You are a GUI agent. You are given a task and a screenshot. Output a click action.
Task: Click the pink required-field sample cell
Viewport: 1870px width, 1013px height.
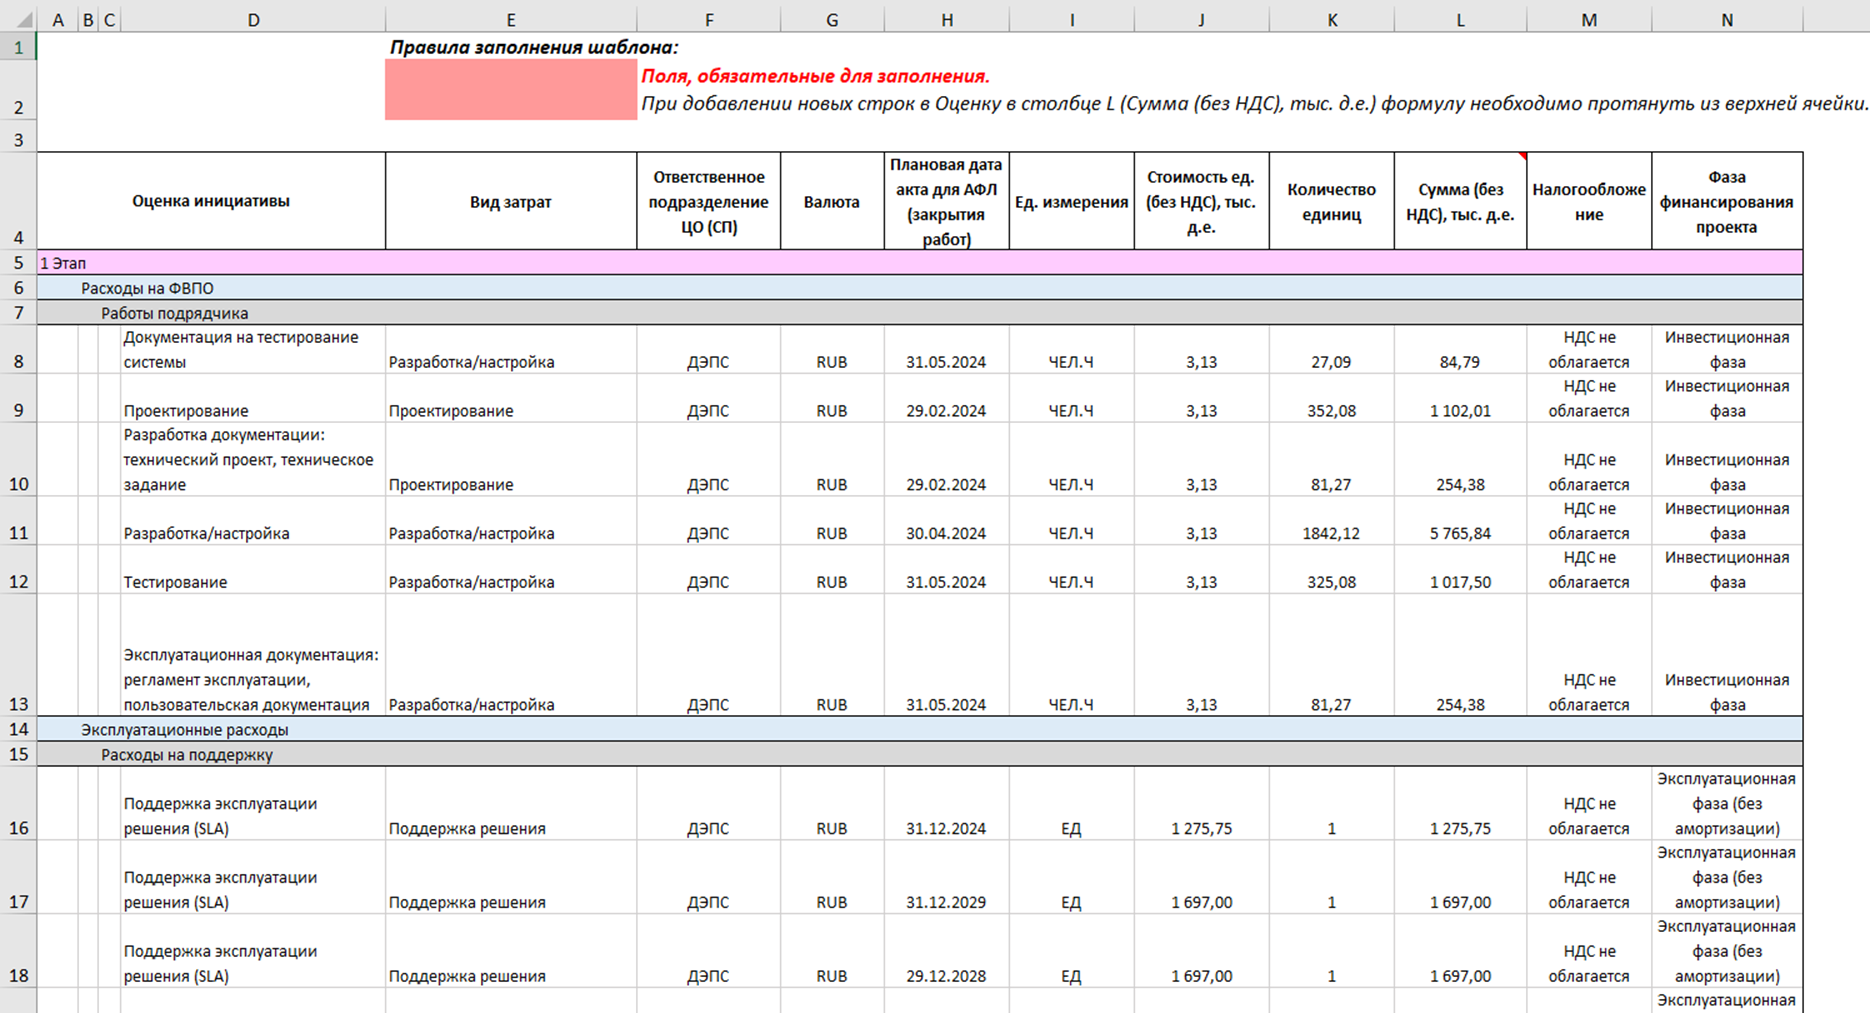[x=510, y=90]
